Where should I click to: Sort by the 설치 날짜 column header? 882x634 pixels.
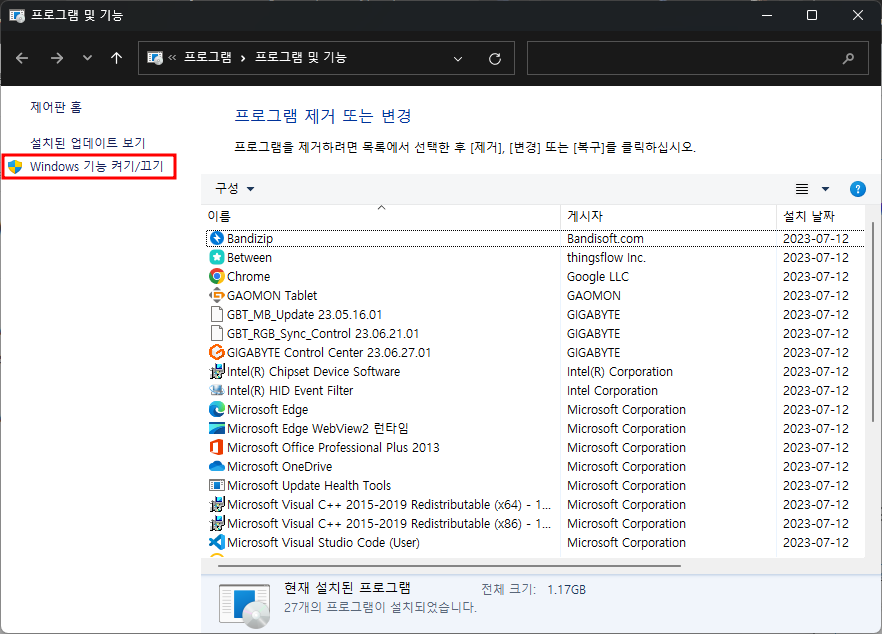(820, 216)
